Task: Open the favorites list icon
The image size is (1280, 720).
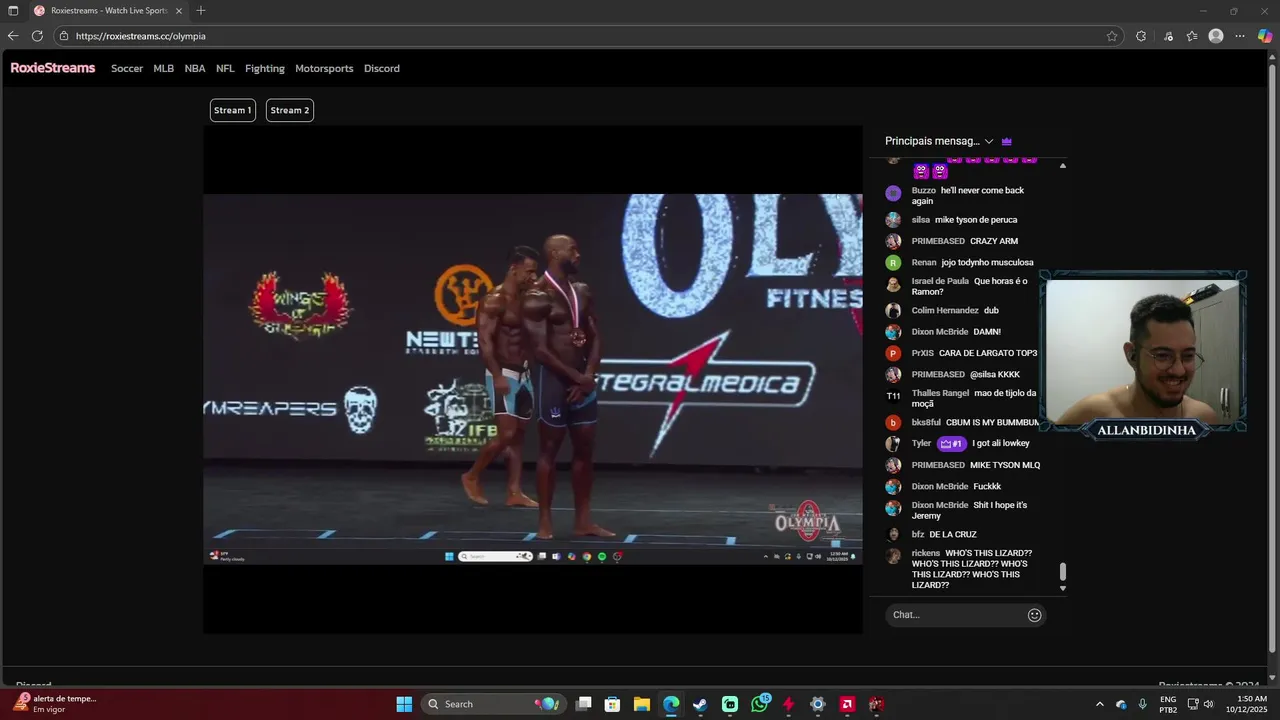Action: 1192,36
